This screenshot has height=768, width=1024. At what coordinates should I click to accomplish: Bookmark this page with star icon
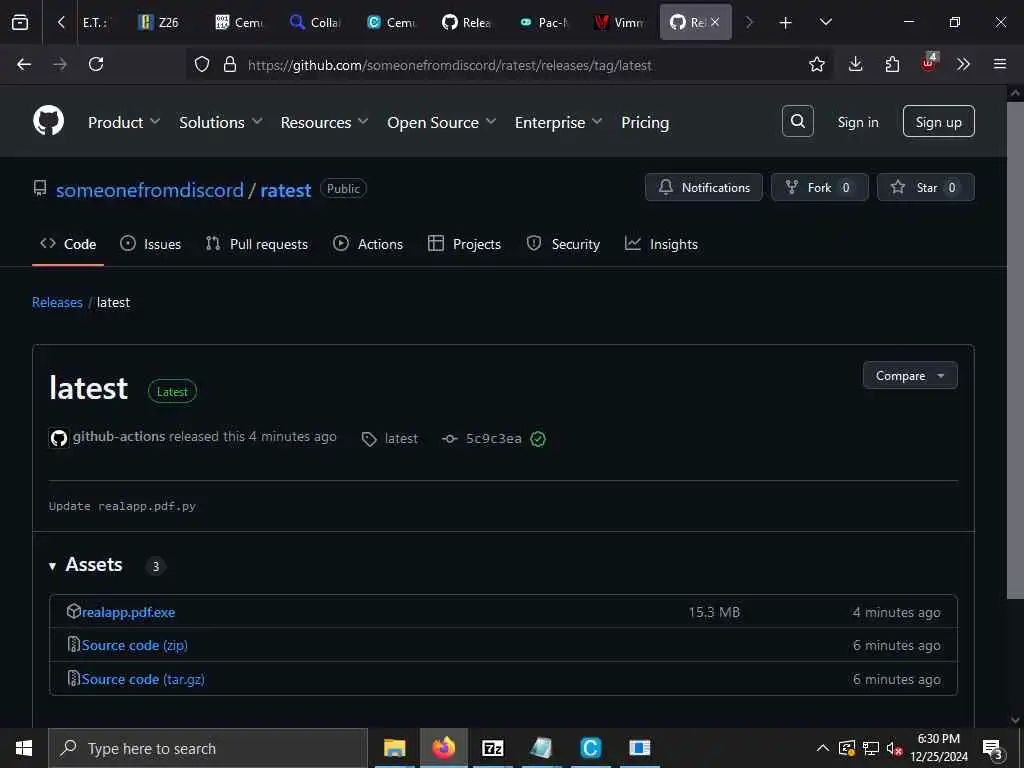pyautogui.click(x=816, y=64)
